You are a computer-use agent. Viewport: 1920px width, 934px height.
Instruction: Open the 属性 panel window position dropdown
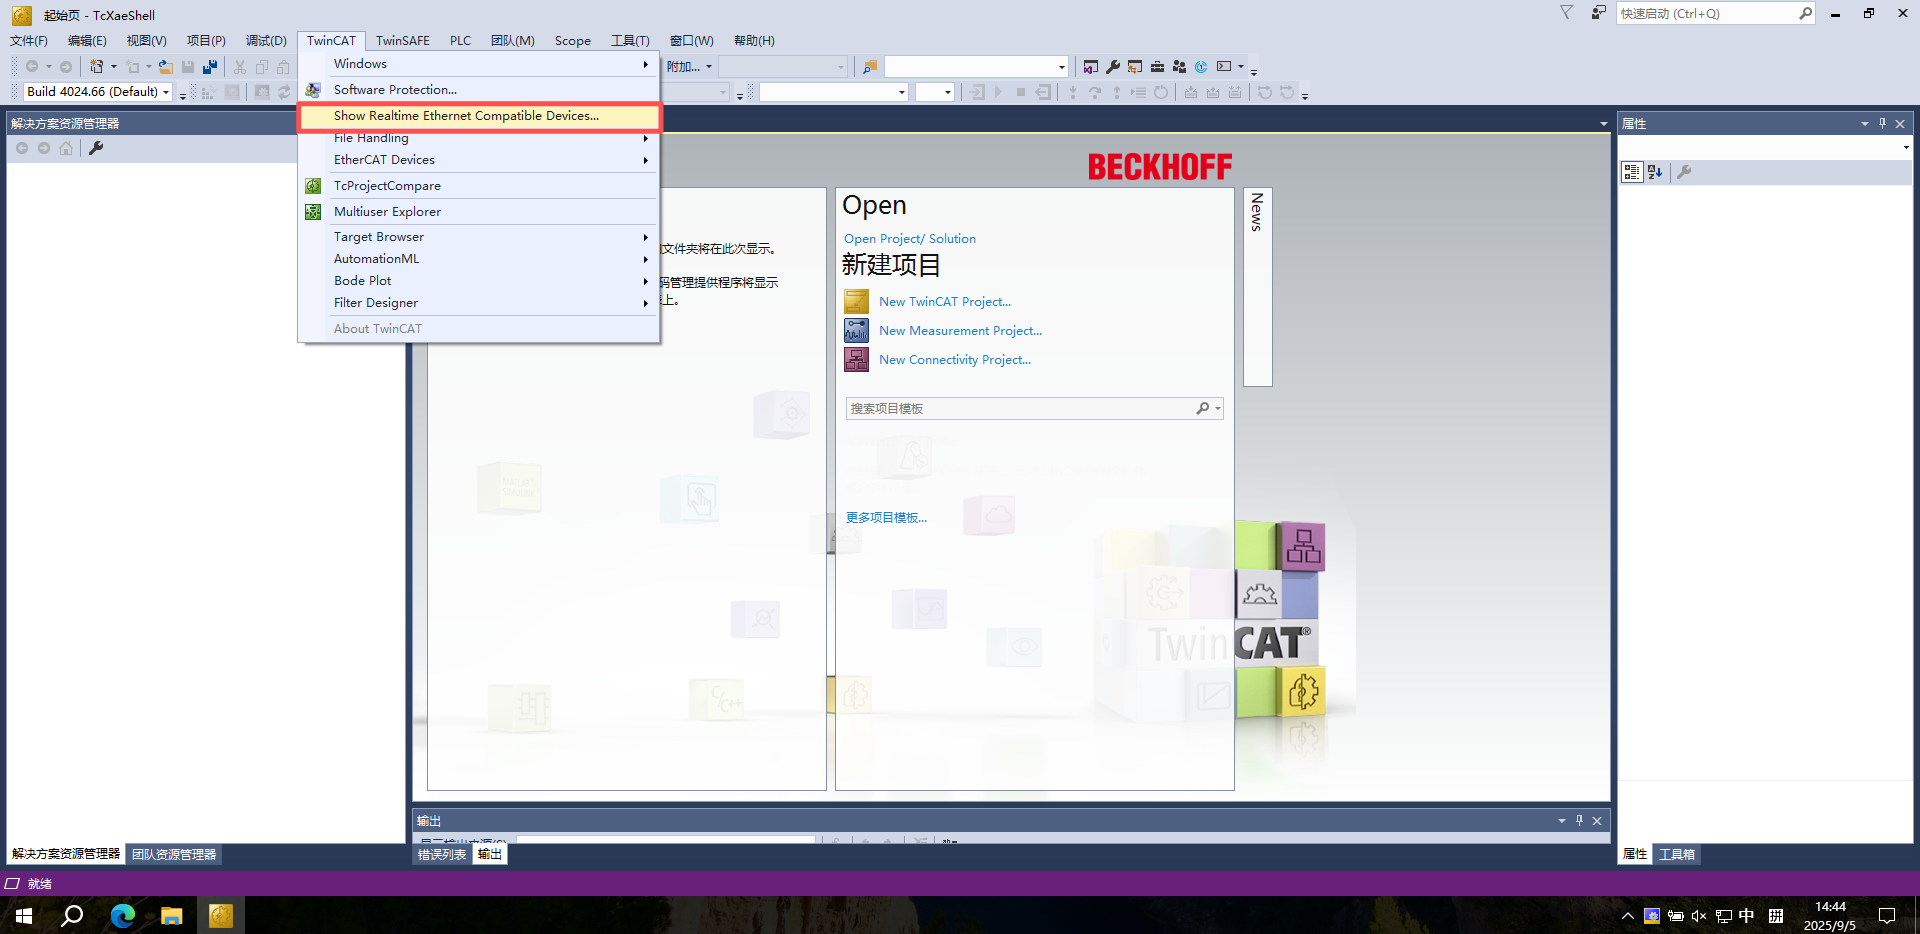coord(1864,124)
